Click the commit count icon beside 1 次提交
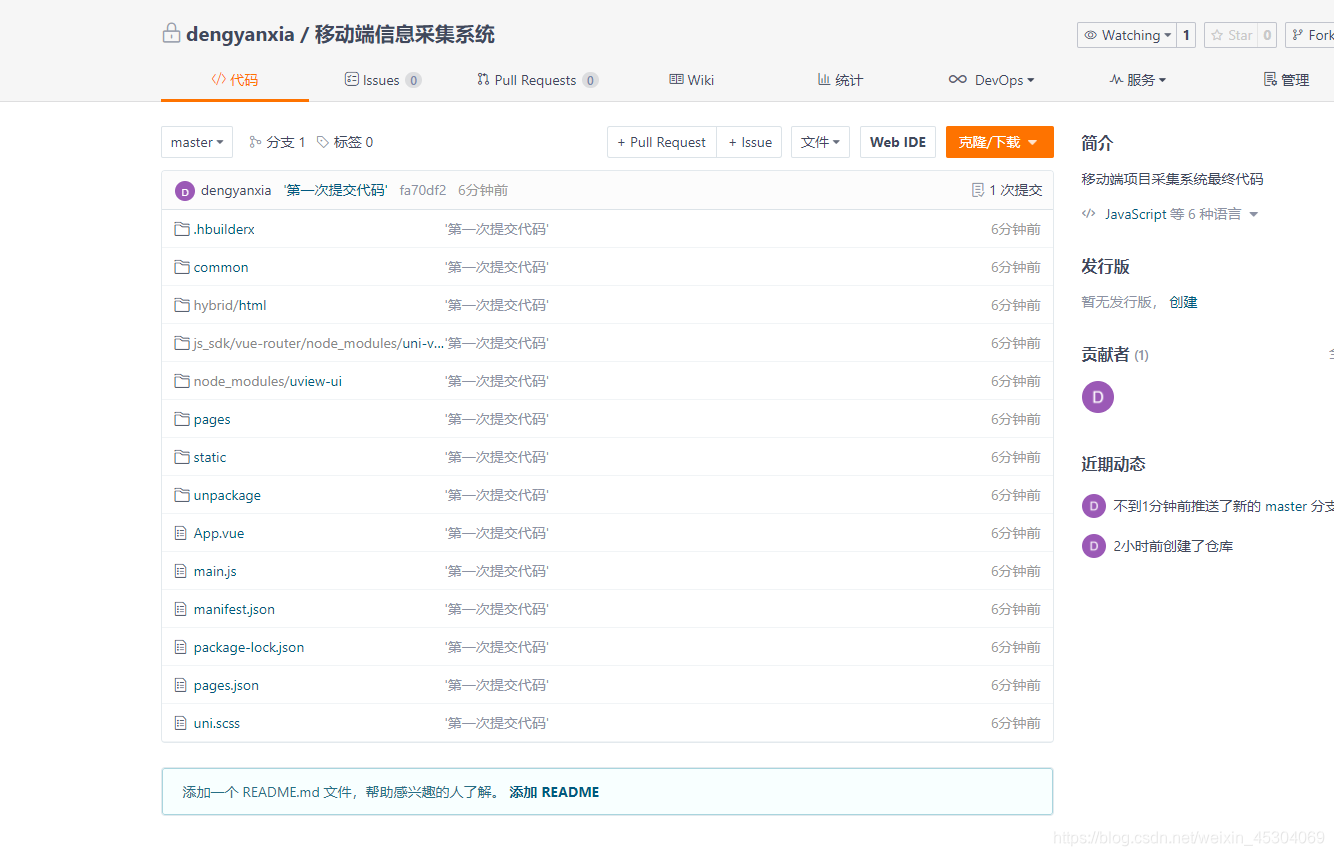 (x=978, y=190)
